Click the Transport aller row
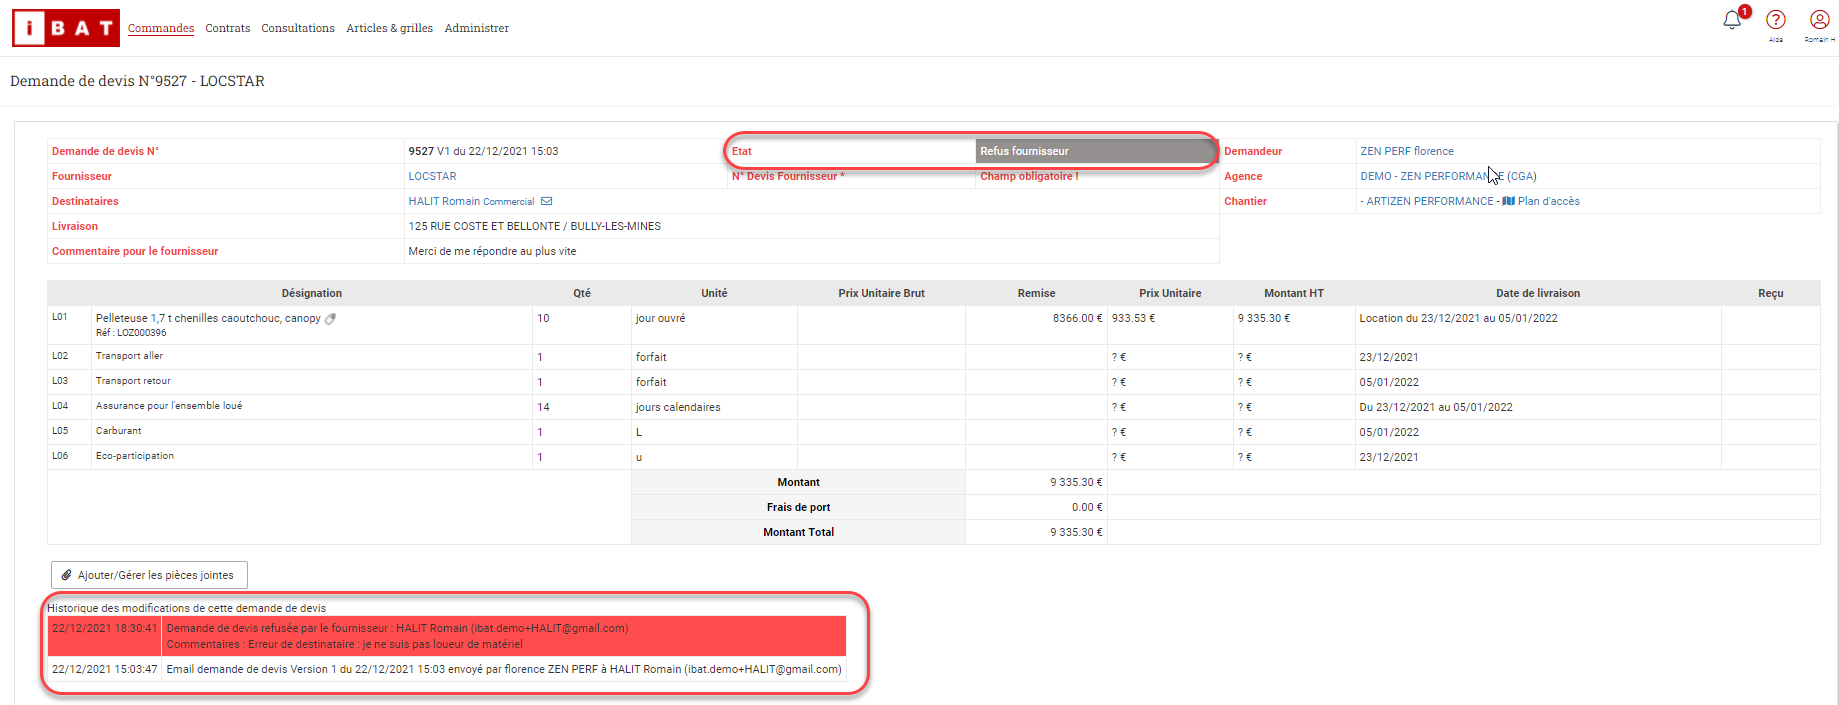 tap(933, 357)
